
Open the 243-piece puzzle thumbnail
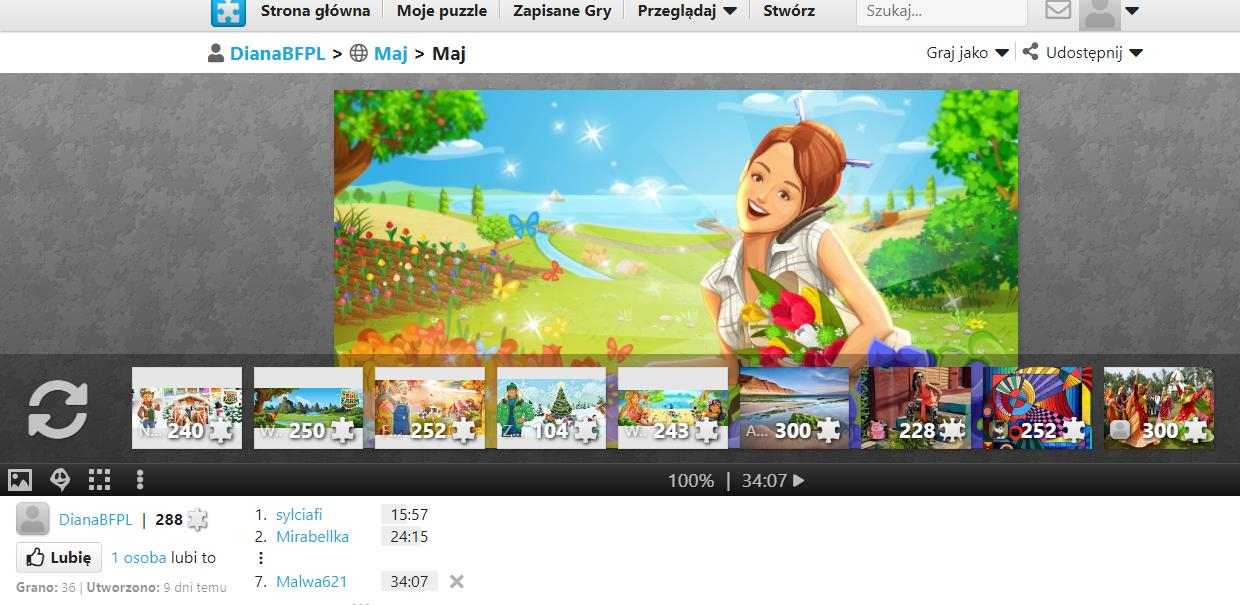point(673,408)
